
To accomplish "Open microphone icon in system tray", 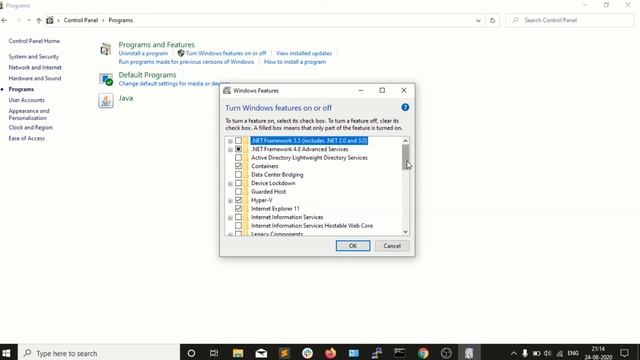I will pyautogui.click(x=525, y=353).
